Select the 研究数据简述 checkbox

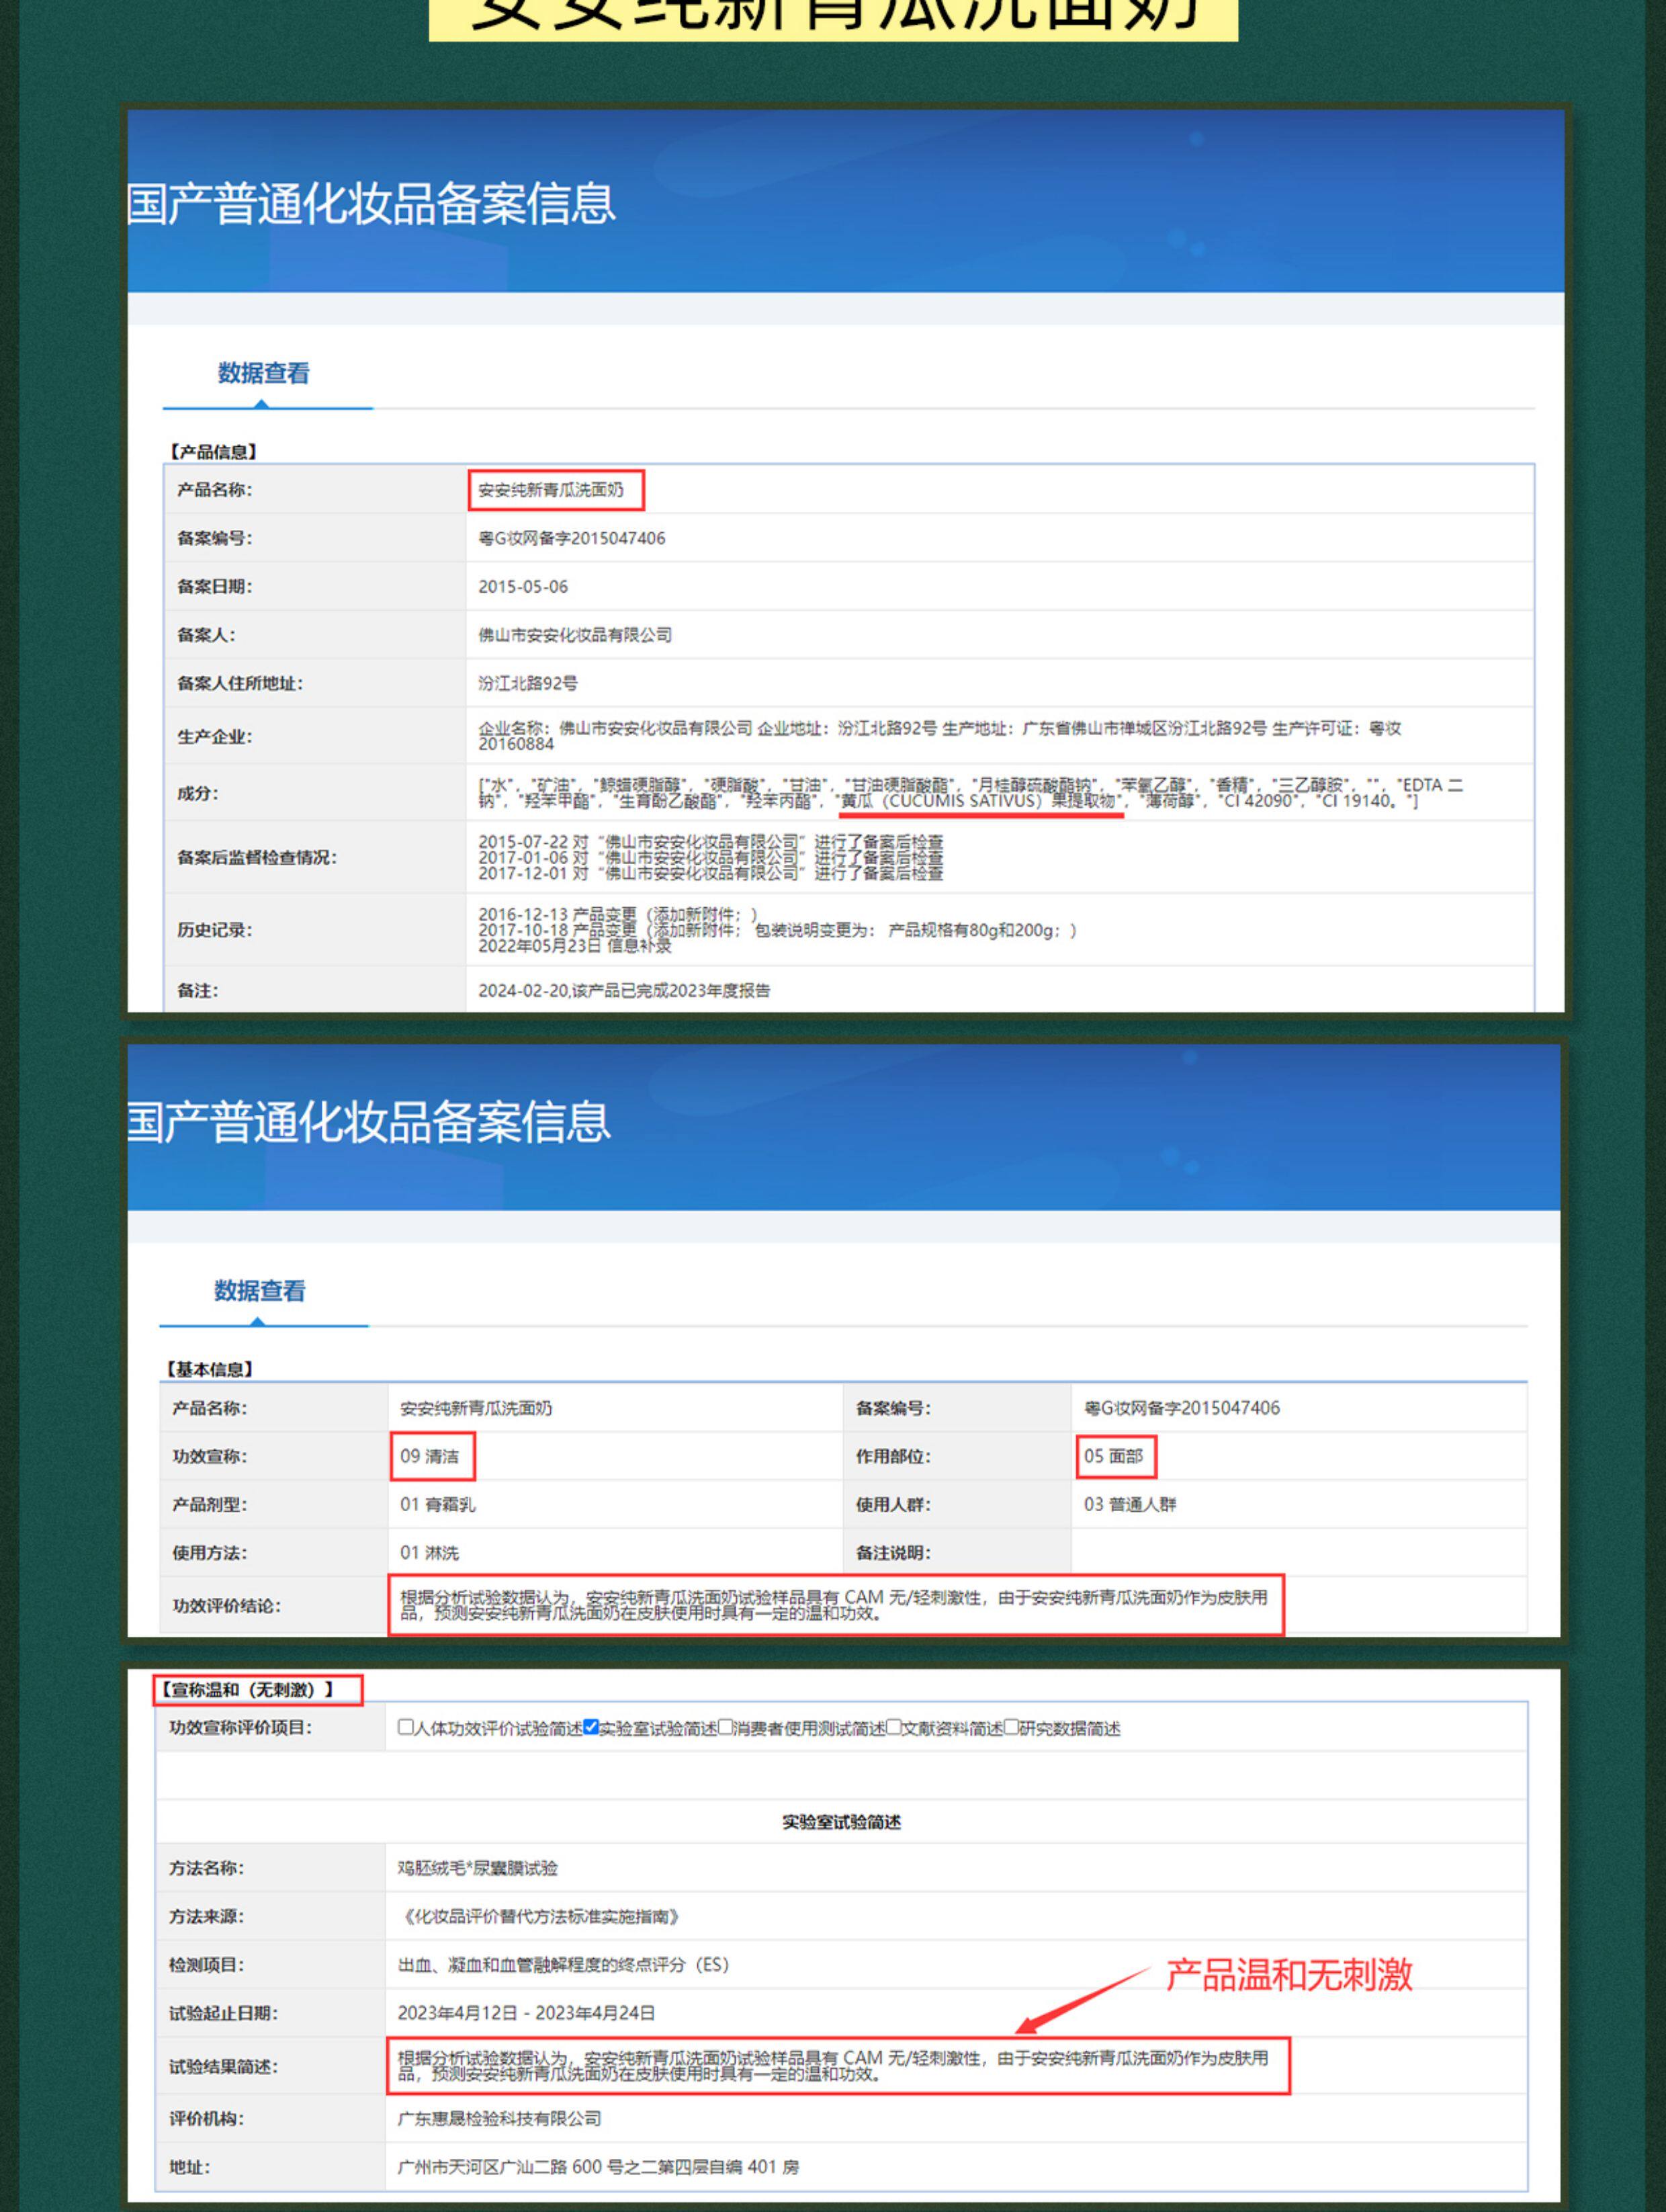1011,1727
